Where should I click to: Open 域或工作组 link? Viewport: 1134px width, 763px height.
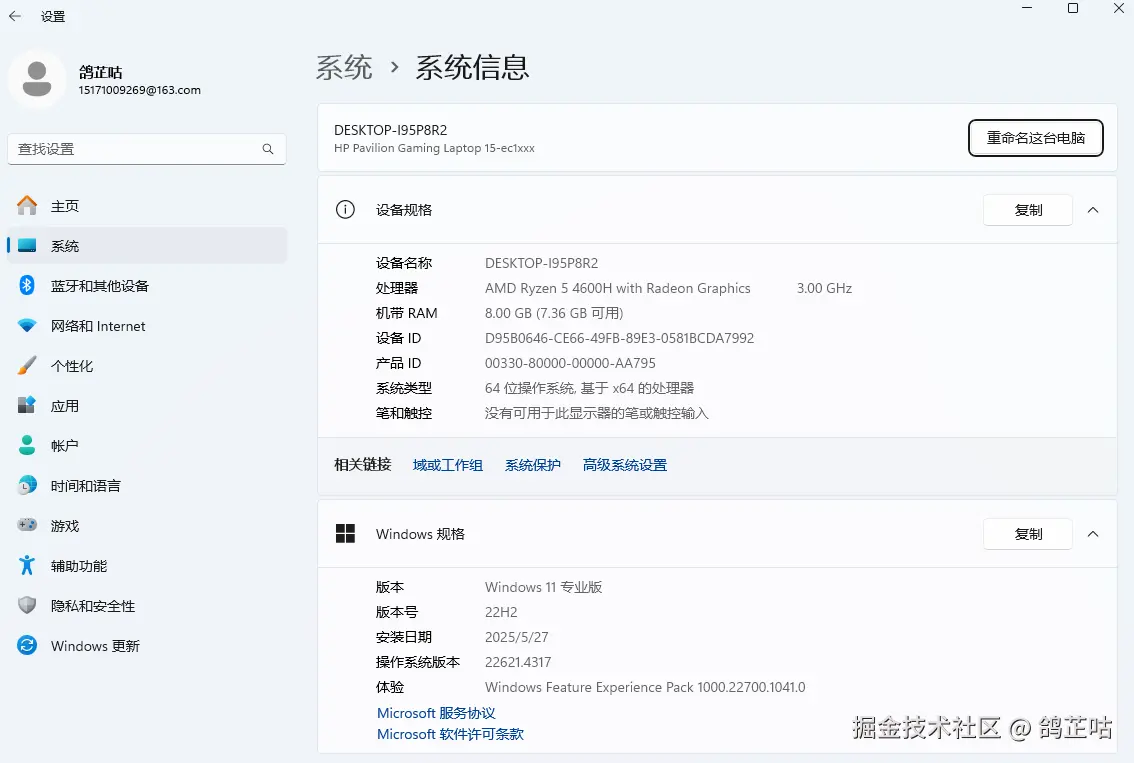[x=448, y=465]
